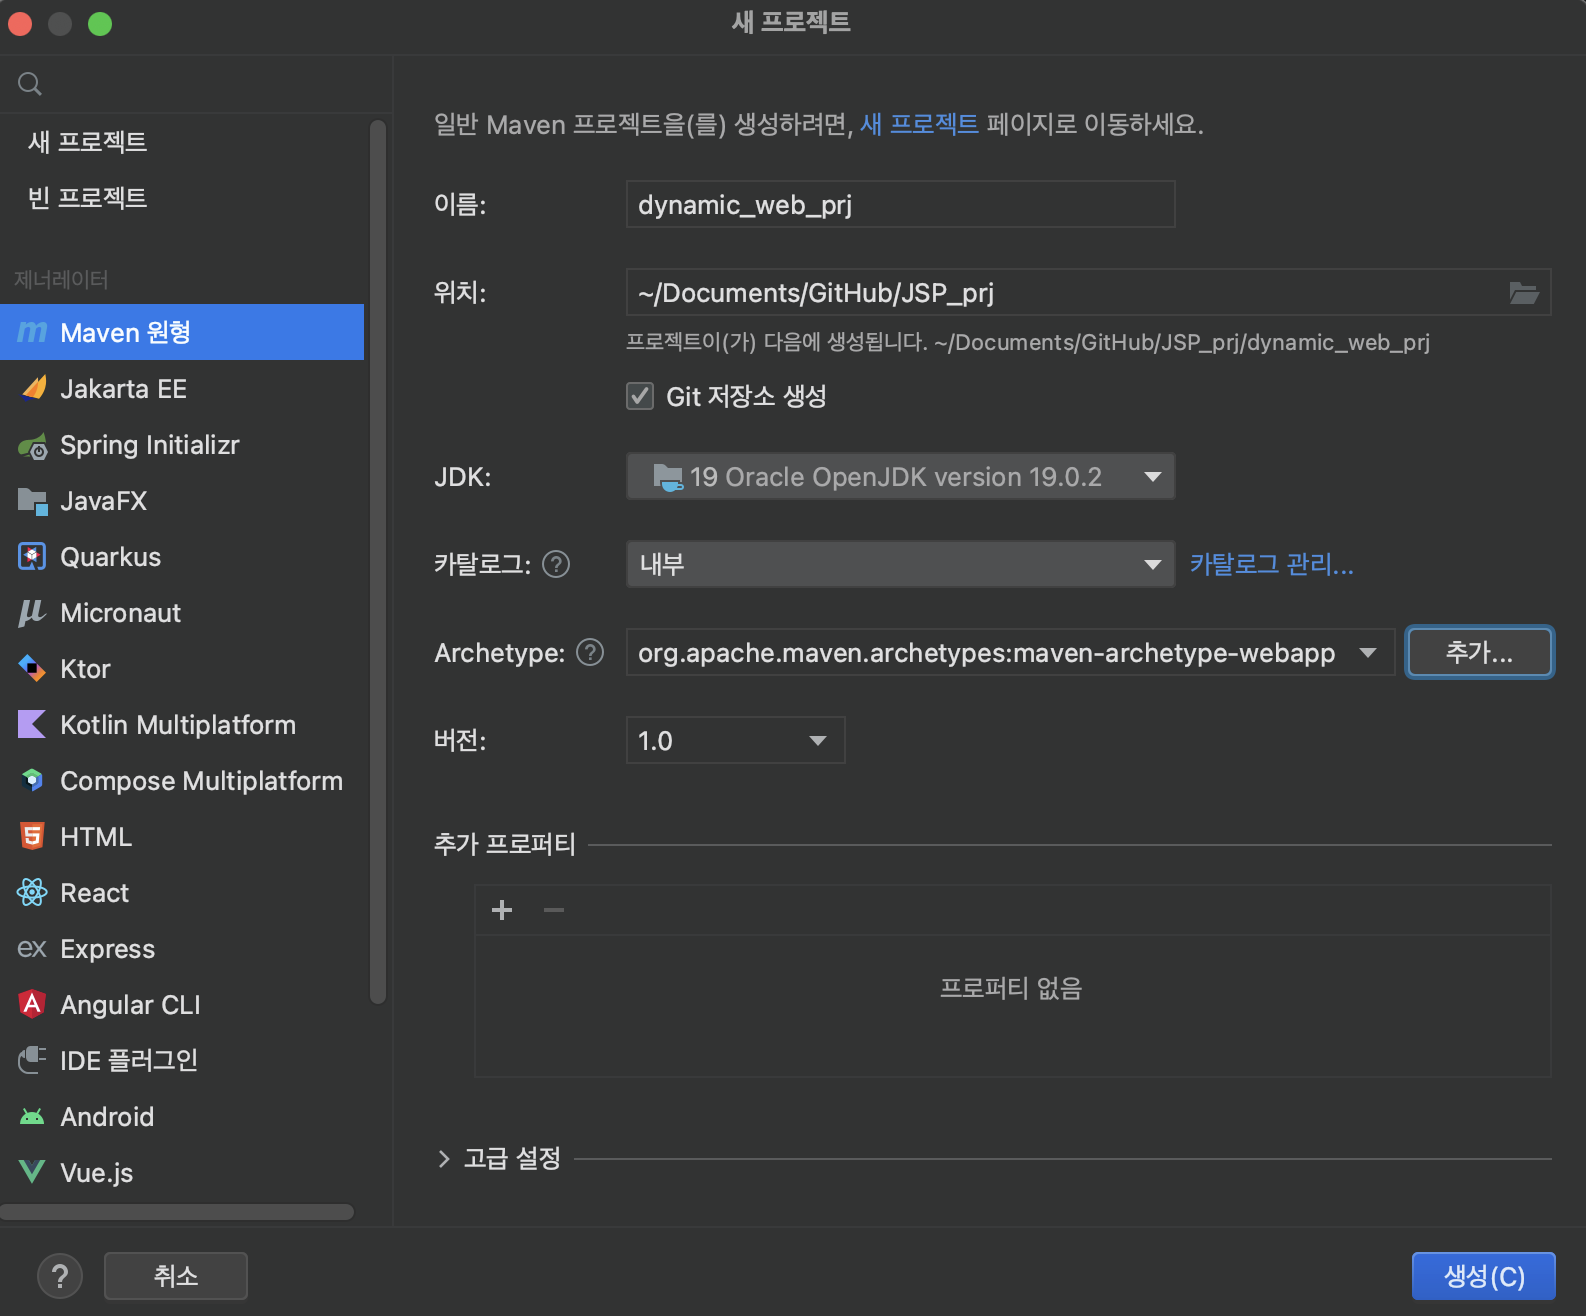1586x1316 pixels.
Task: Click the Compose Multiplatform icon
Action: click(32, 780)
